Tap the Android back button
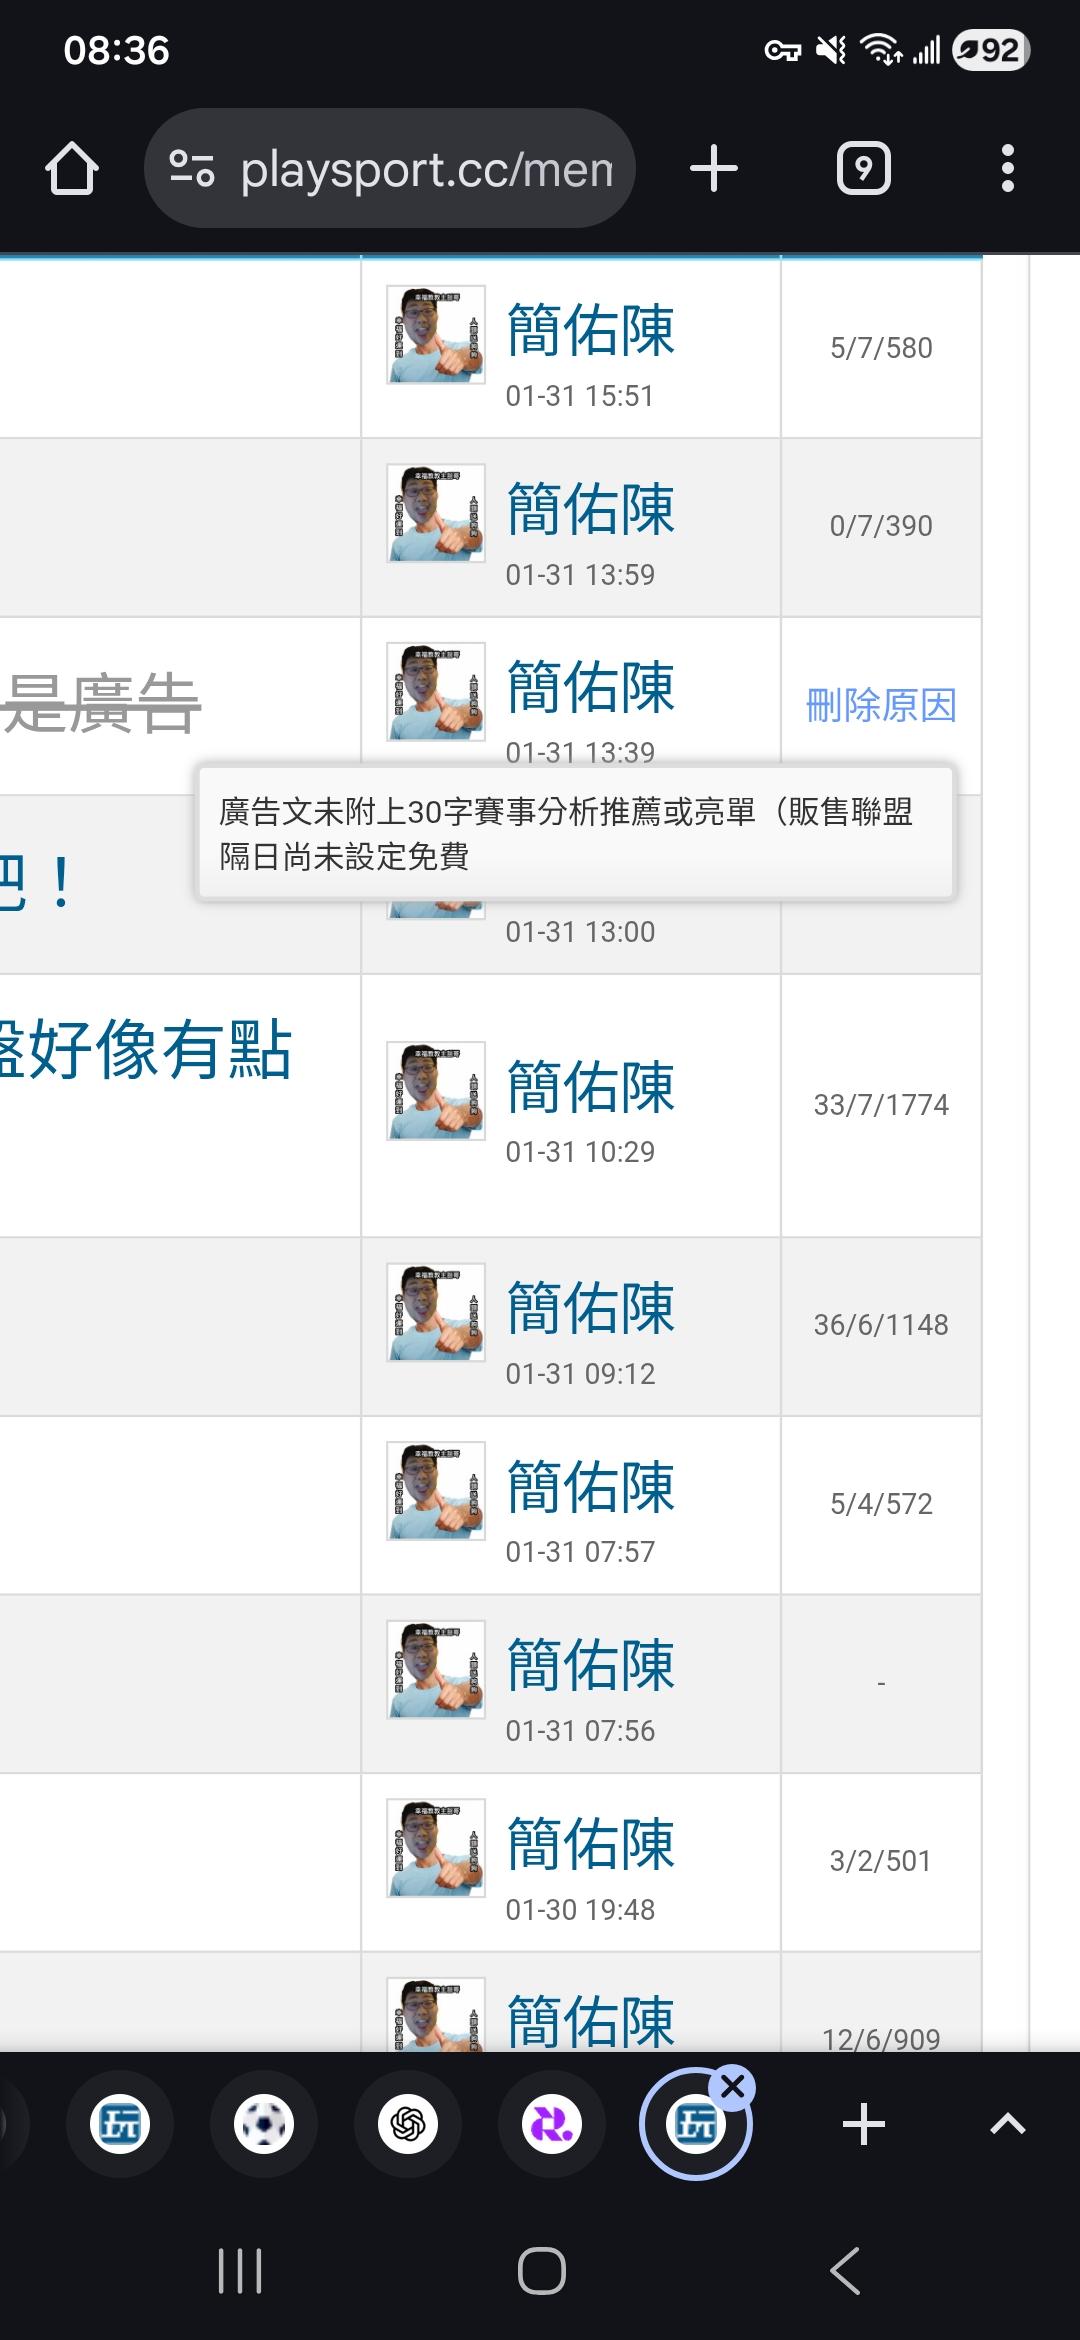Screen dimensions: 1080x2340 click(845, 2270)
